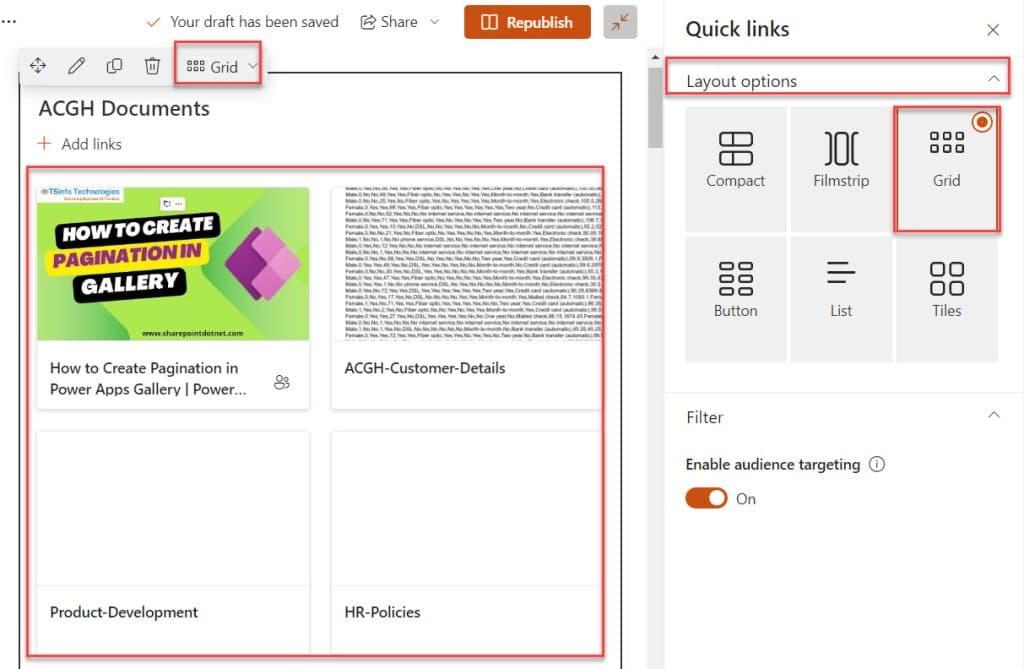Collapse the Filter section
This screenshot has height=669, width=1024.
(x=993, y=415)
